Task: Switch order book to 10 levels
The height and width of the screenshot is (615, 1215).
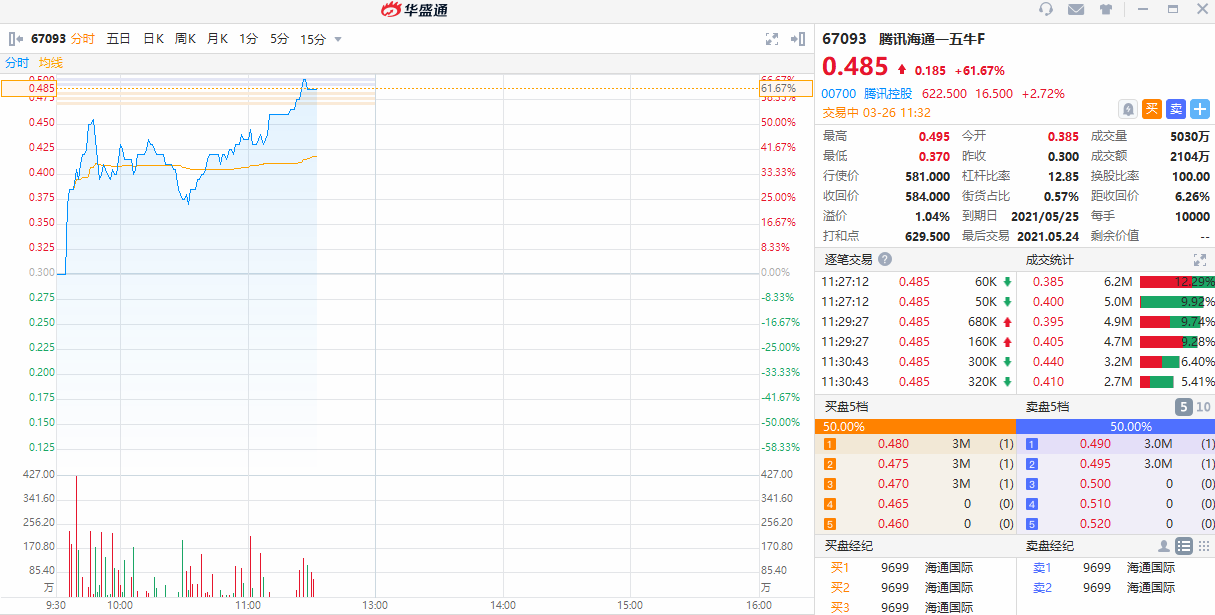Action: point(1203,407)
